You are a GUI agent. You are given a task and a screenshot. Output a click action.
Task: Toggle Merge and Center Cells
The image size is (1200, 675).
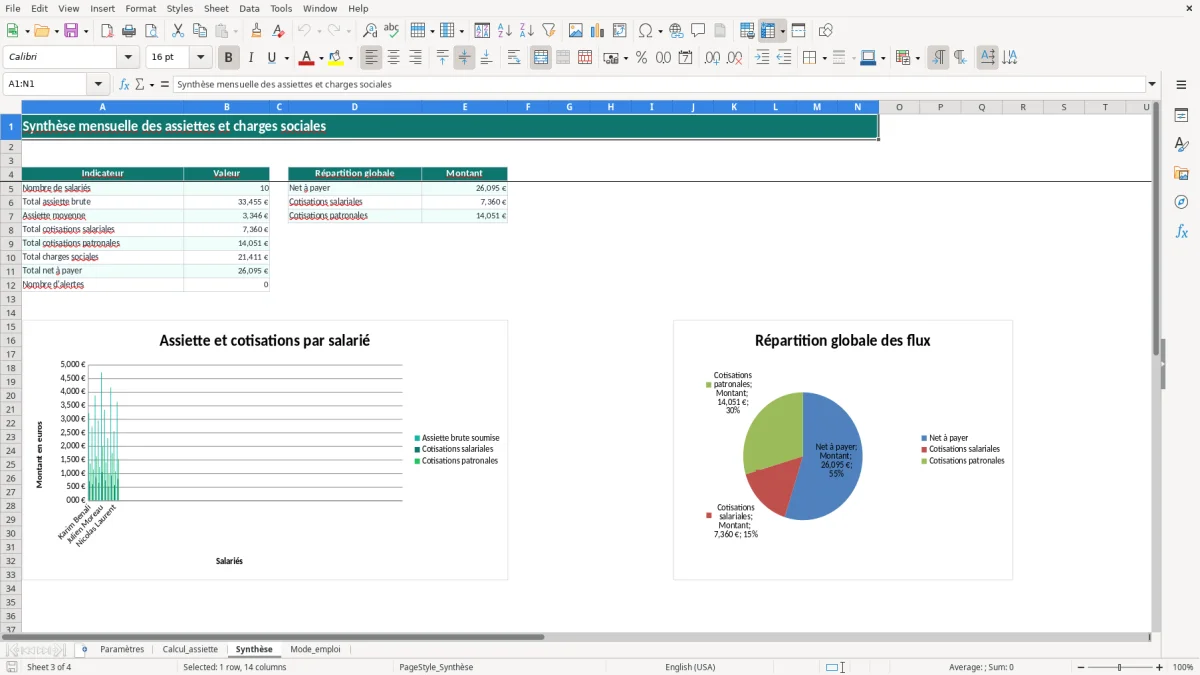tap(541, 58)
